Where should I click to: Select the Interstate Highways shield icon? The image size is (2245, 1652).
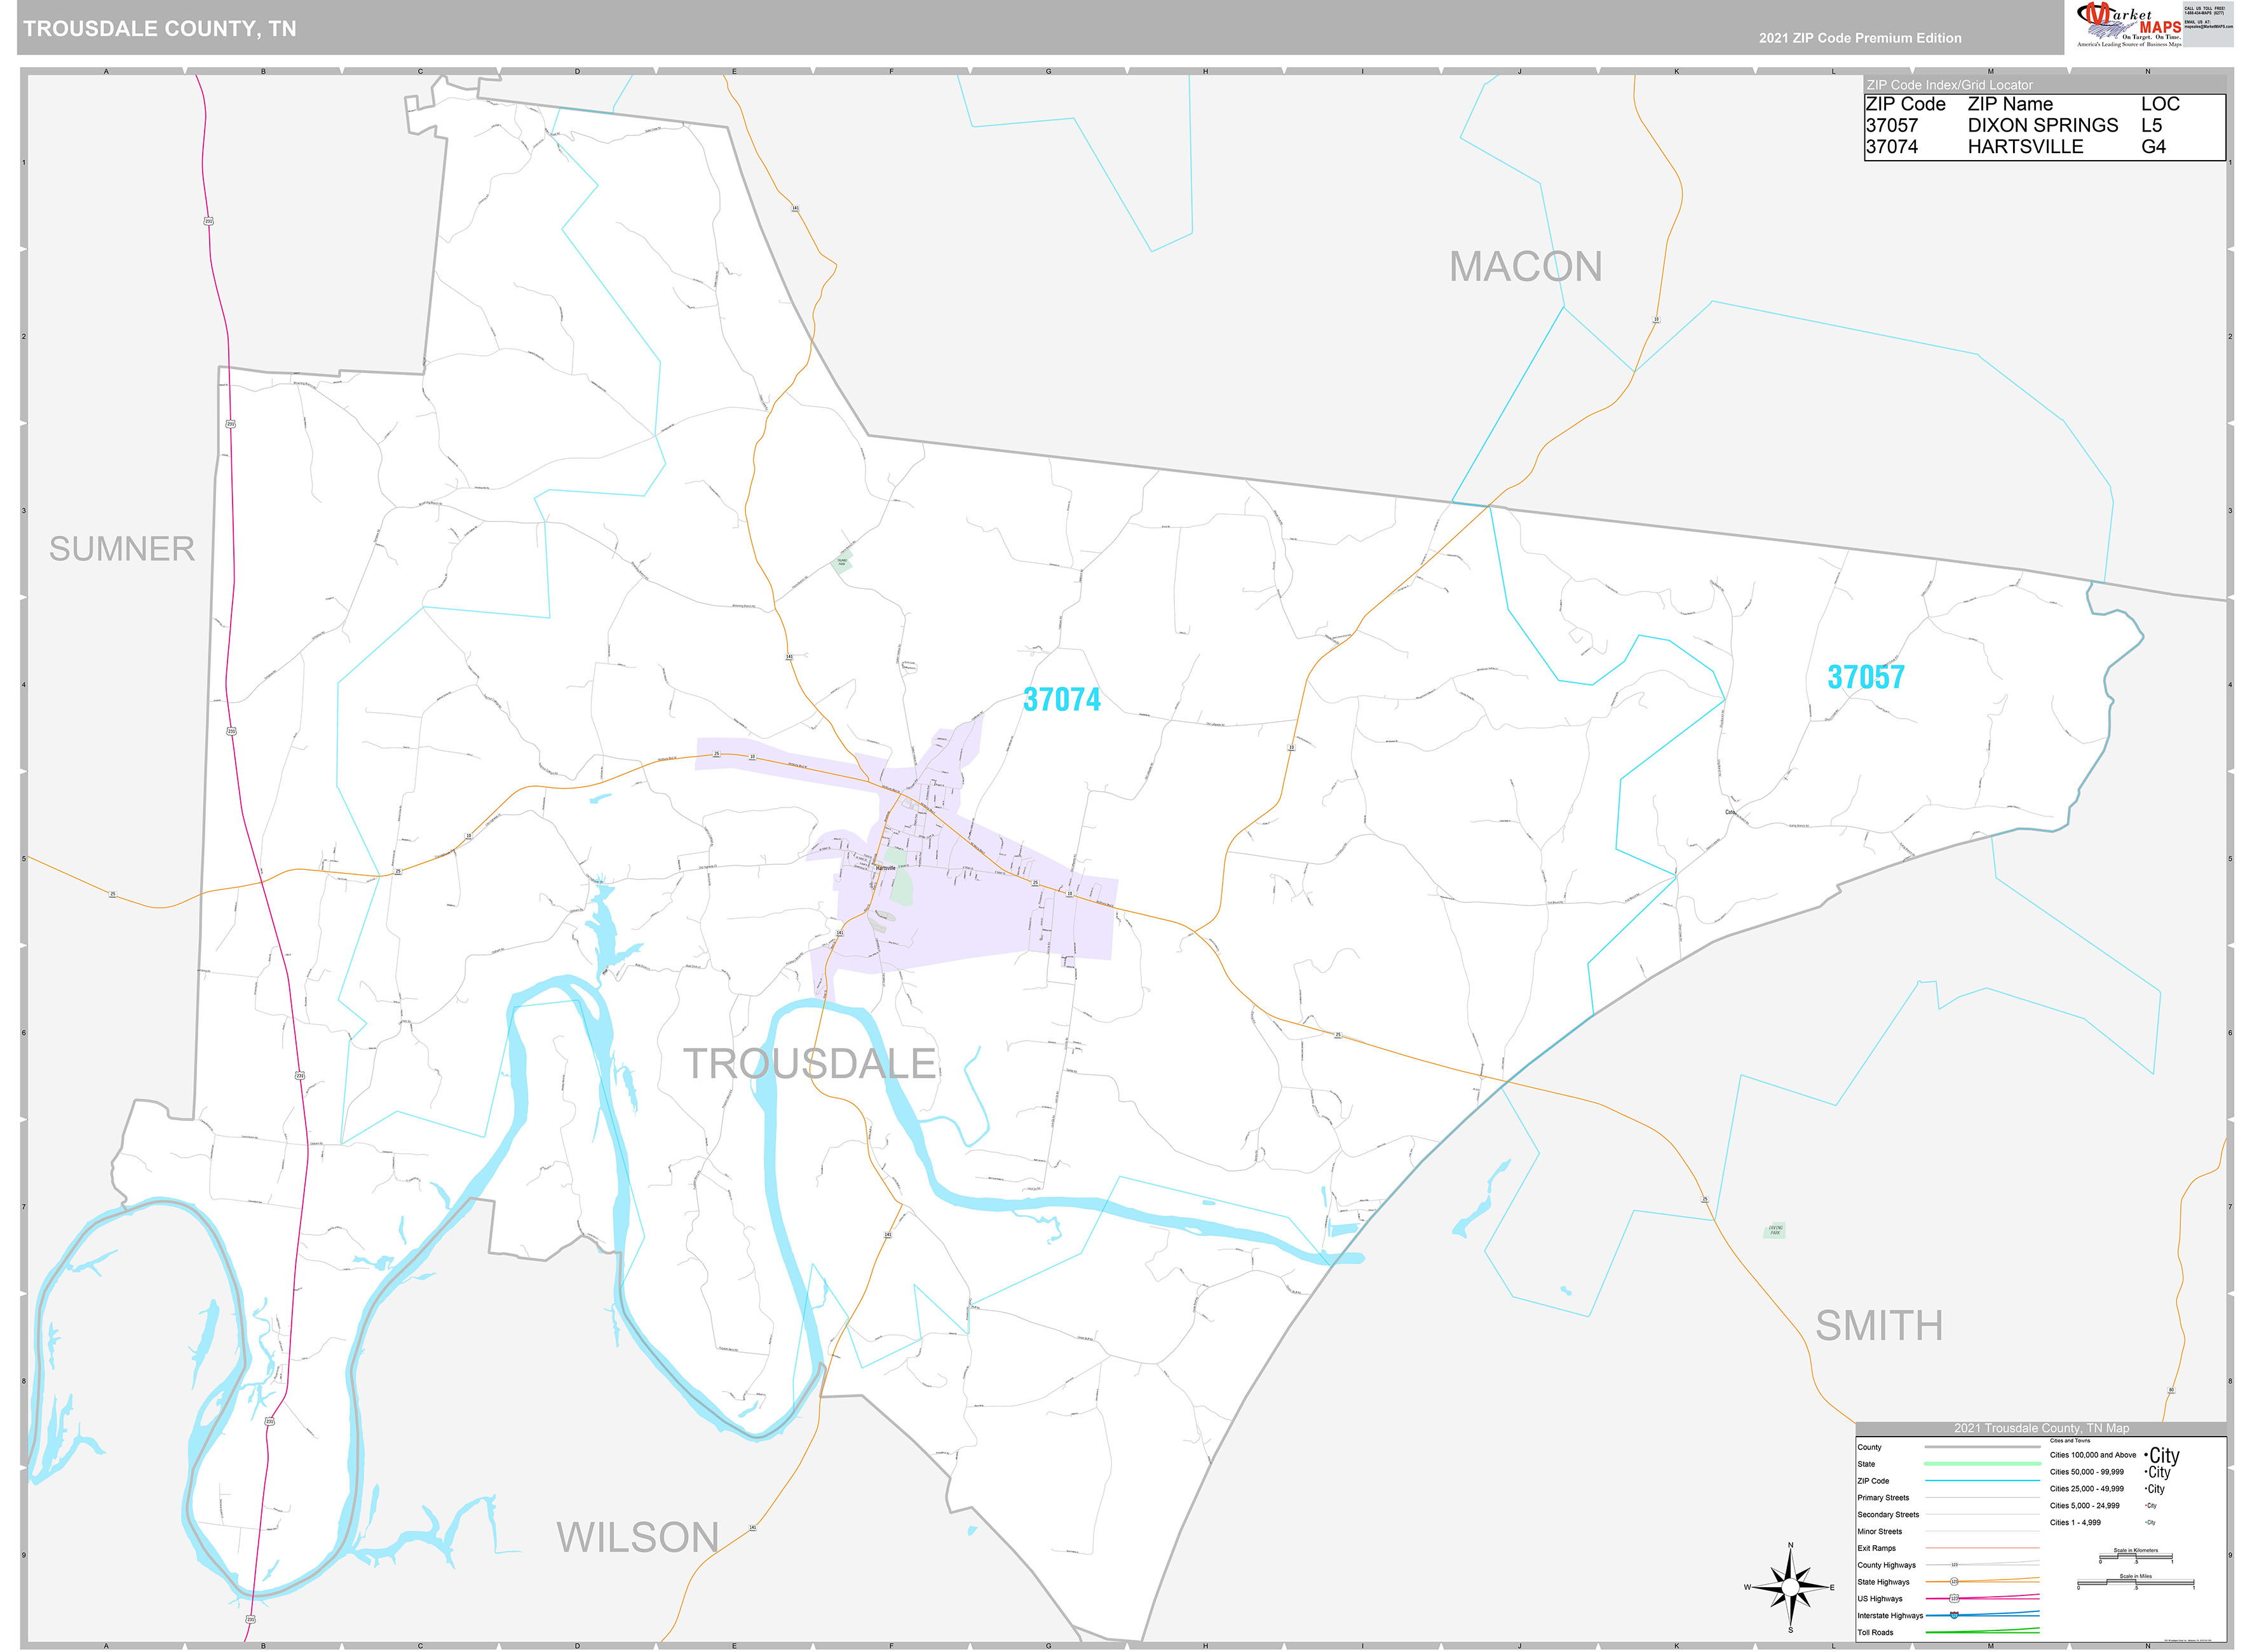click(1953, 1615)
